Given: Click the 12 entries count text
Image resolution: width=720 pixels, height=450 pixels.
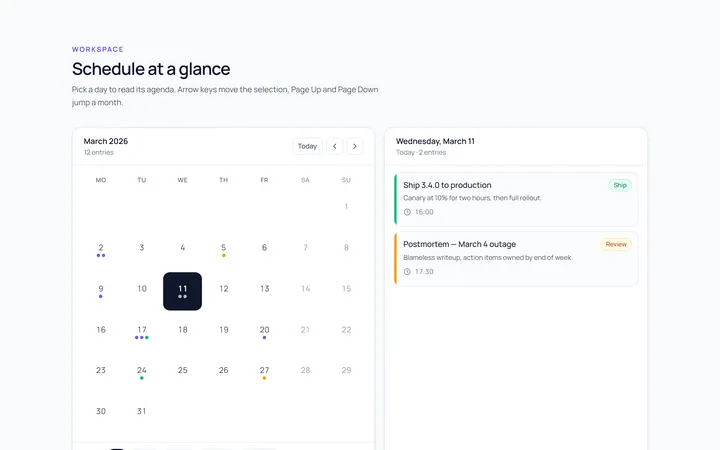Looking at the screenshot, I should (x=99, y=152).
